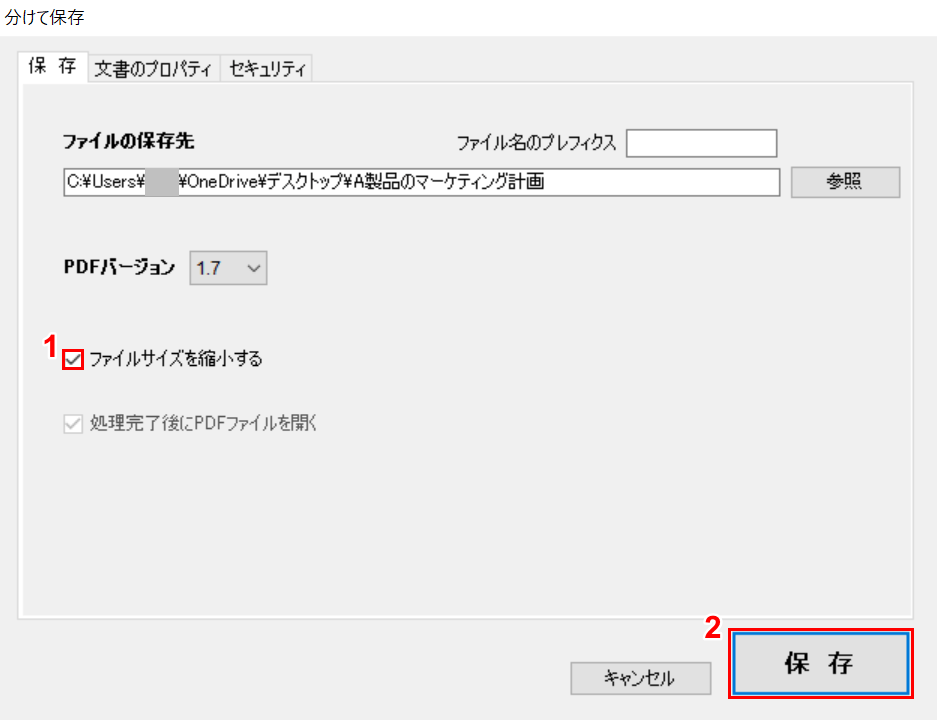Open the セキュリティ tab
This screenshot has height=720, width=937.
pyautogui.click(x=267, y=69)
